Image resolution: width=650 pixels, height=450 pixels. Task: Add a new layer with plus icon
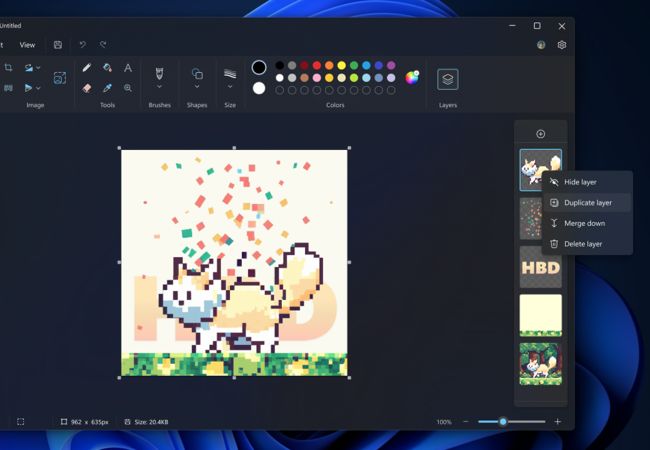tap(541, 134)
